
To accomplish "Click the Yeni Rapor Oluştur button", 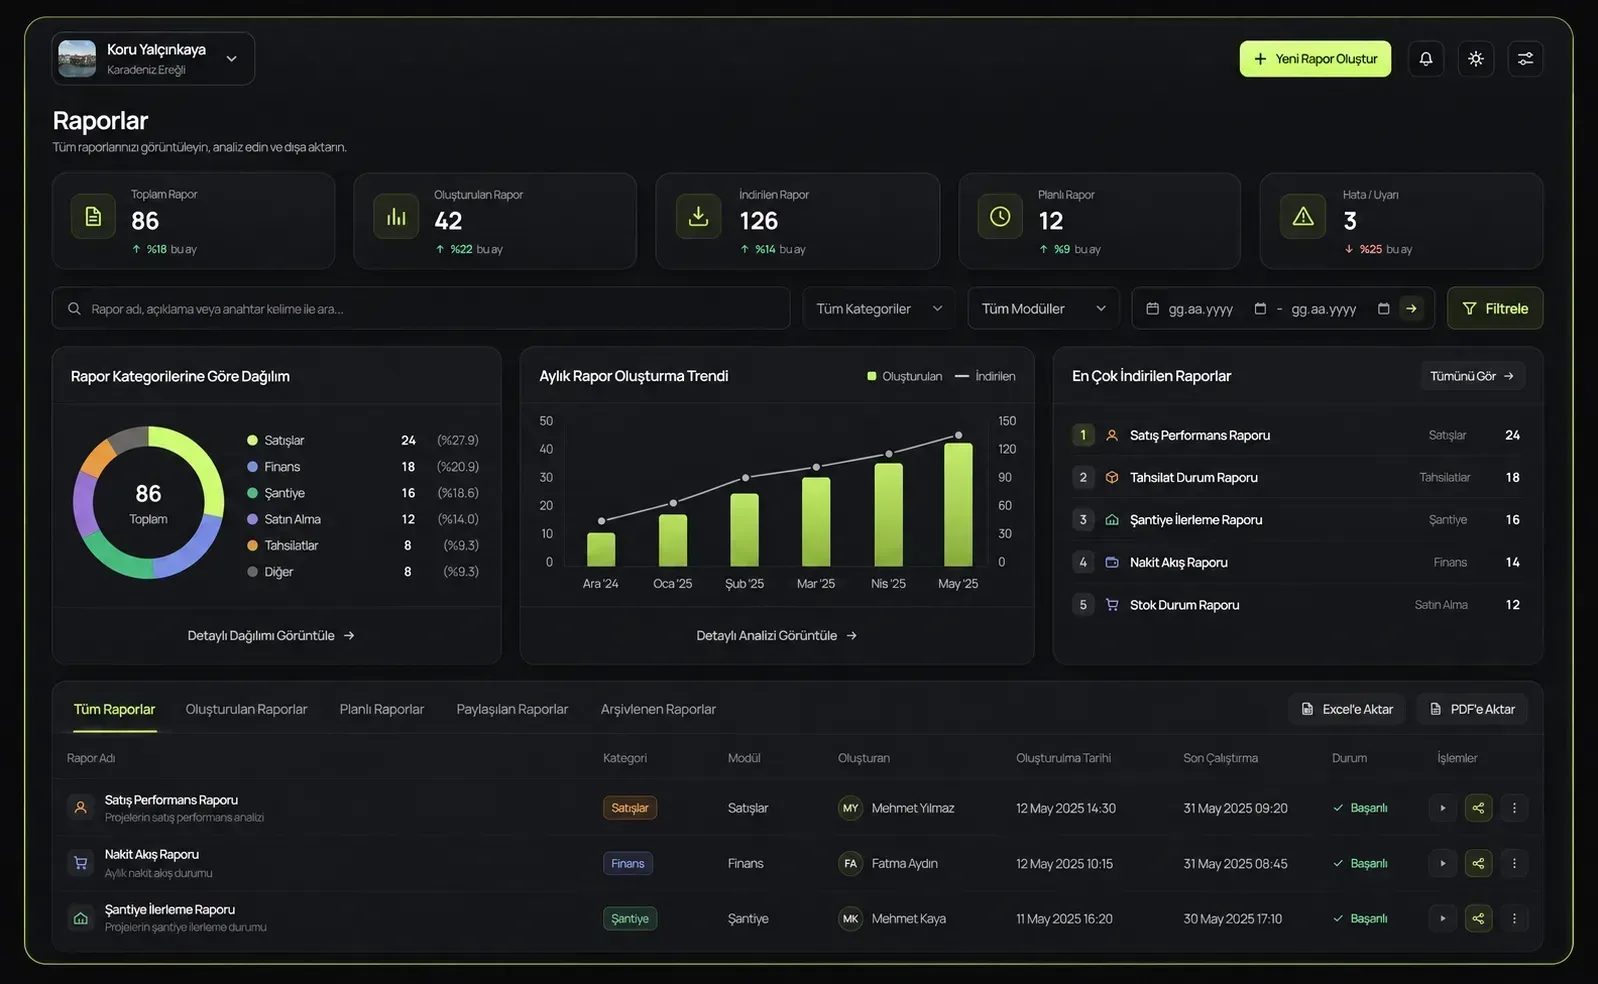I will coord(1315,59).
